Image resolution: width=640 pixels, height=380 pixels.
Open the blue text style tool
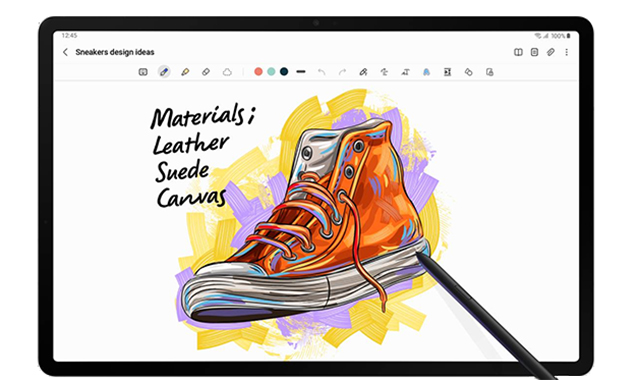(426, 72)
